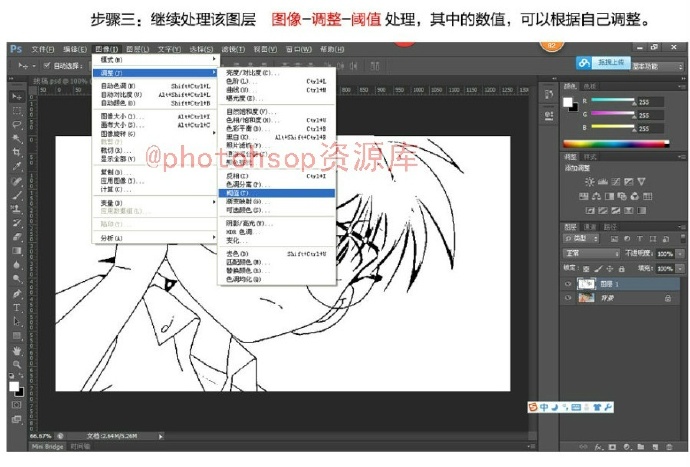Delete layer using trash icon
690x467 pixels.
coord(669,447)
